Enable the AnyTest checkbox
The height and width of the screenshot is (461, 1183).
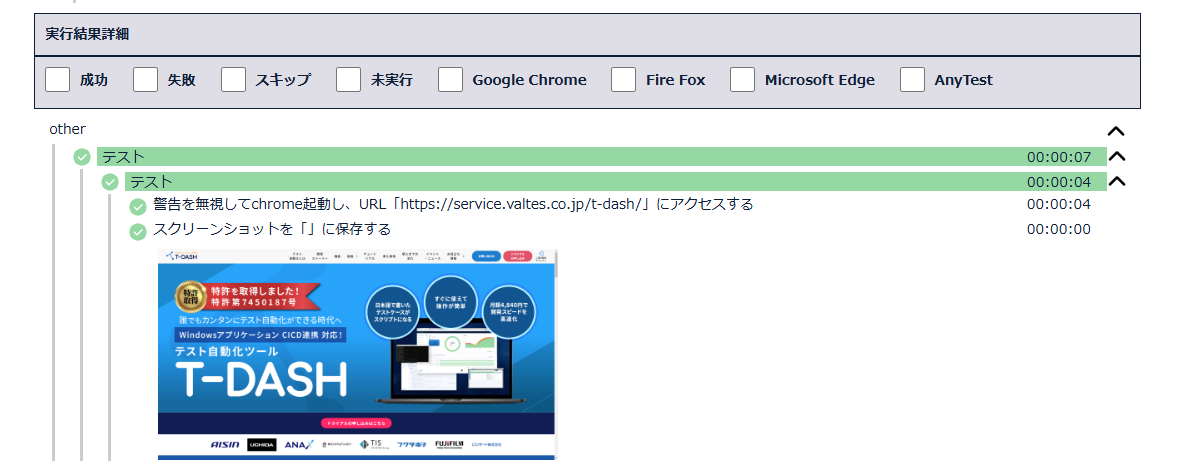pyautogui.click(x=913, y=80)
